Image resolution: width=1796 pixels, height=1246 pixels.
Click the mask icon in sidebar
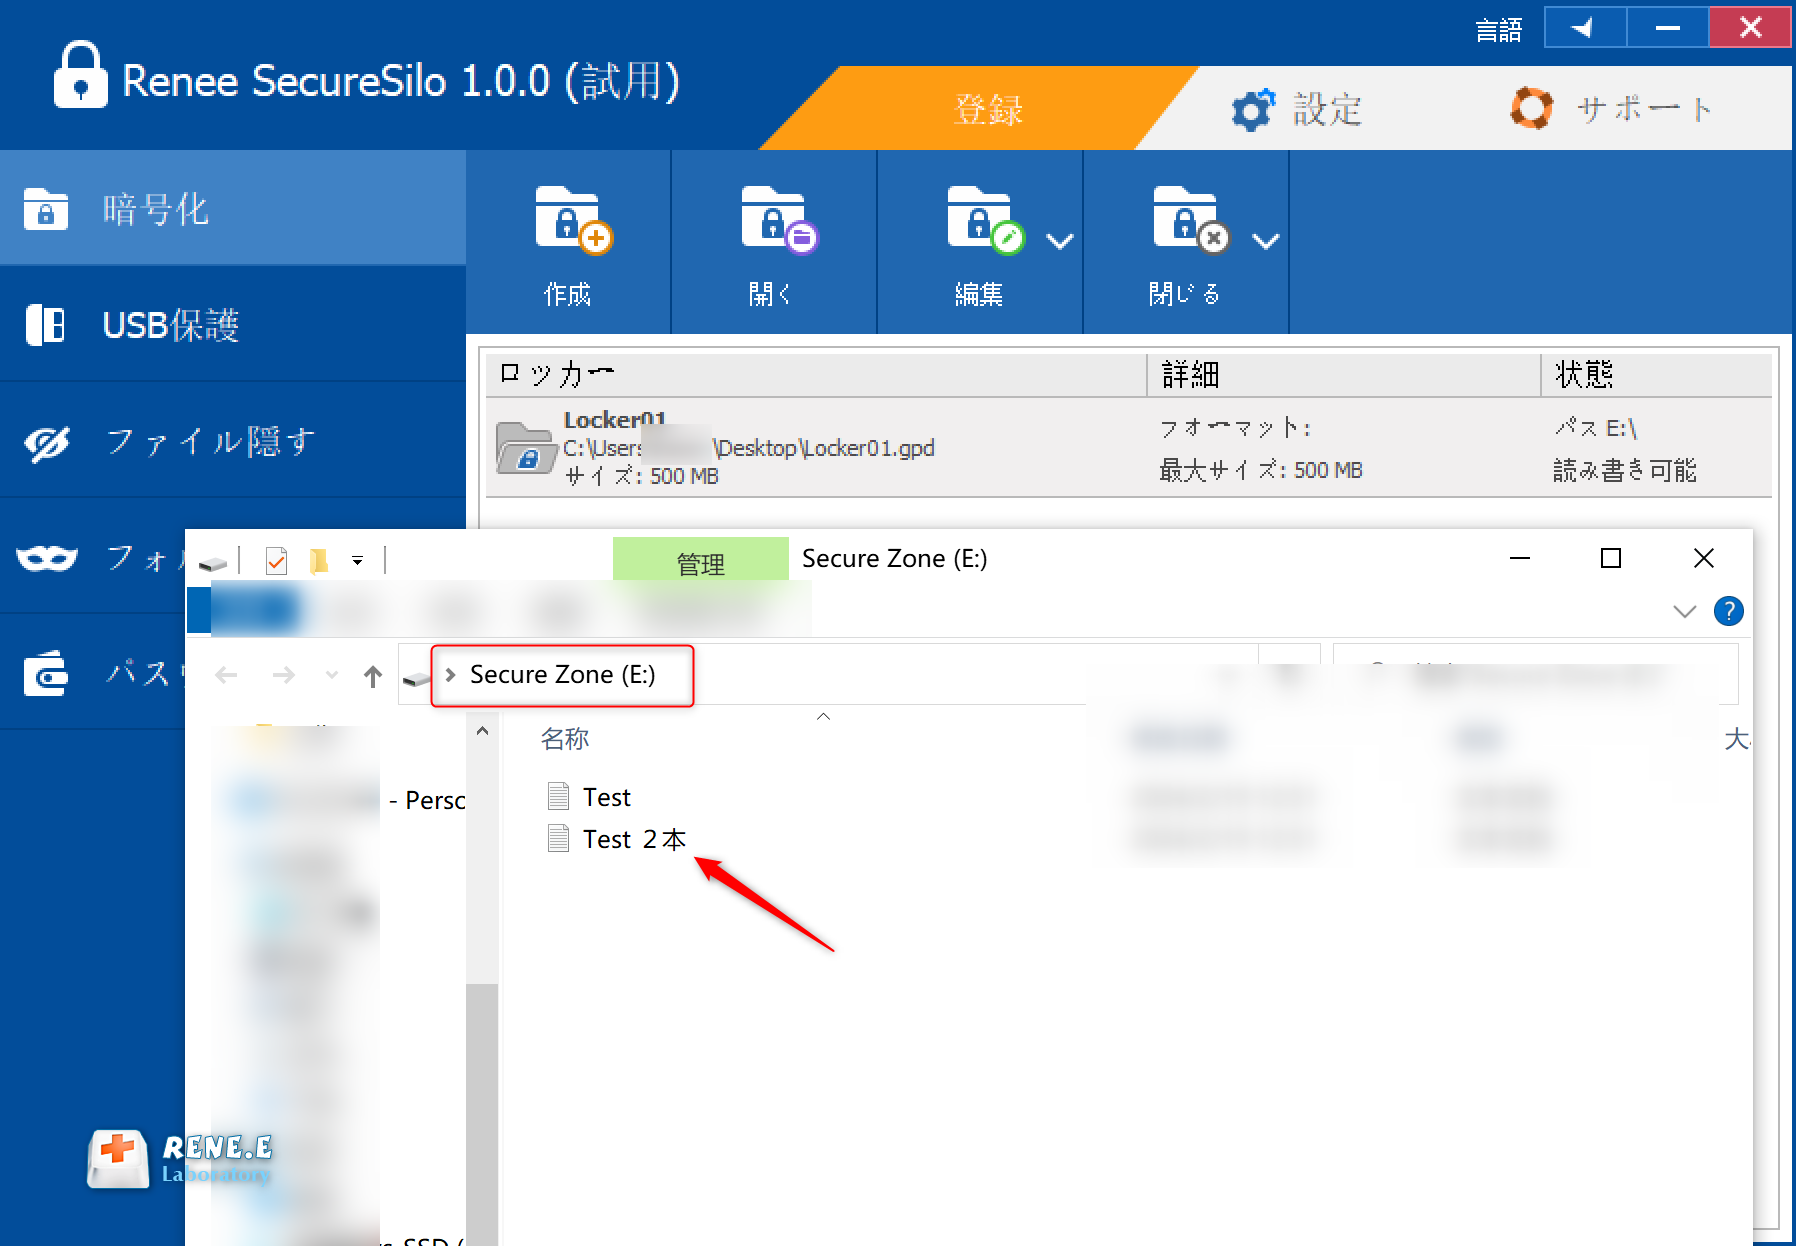click(47, 557)
